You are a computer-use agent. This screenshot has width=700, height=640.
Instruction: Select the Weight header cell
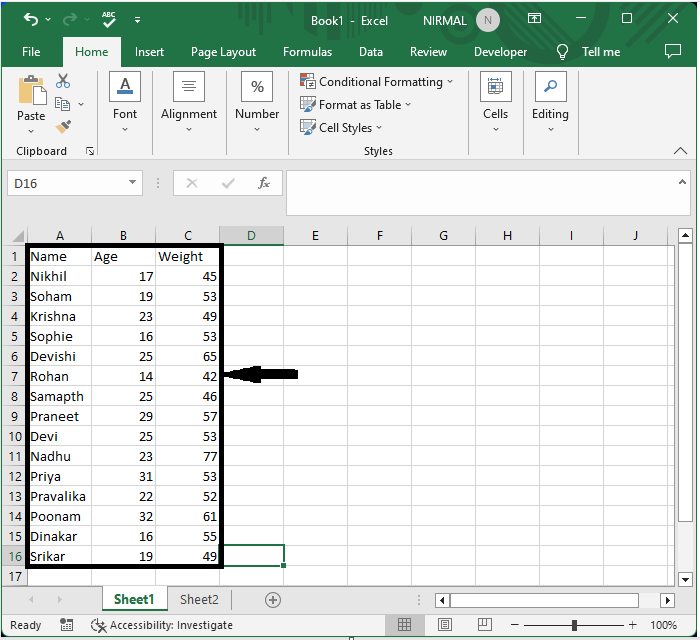(x=188, y=257)
